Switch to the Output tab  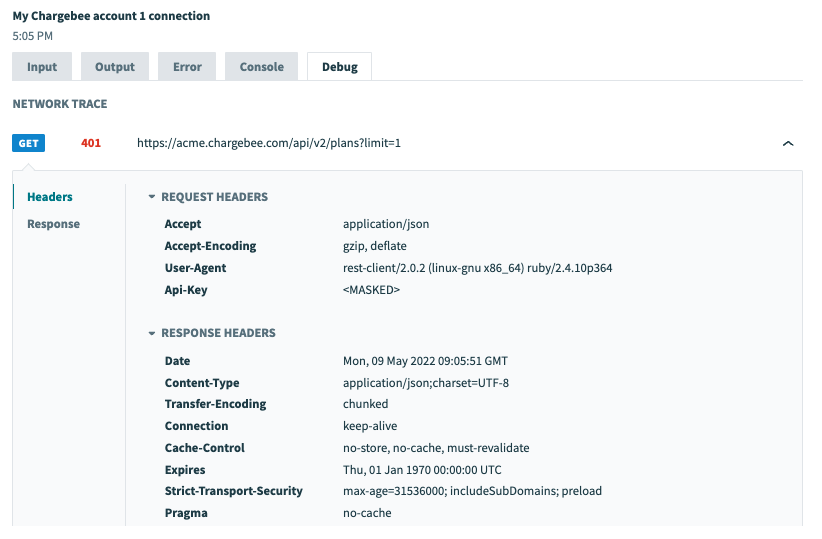point(115,67)
